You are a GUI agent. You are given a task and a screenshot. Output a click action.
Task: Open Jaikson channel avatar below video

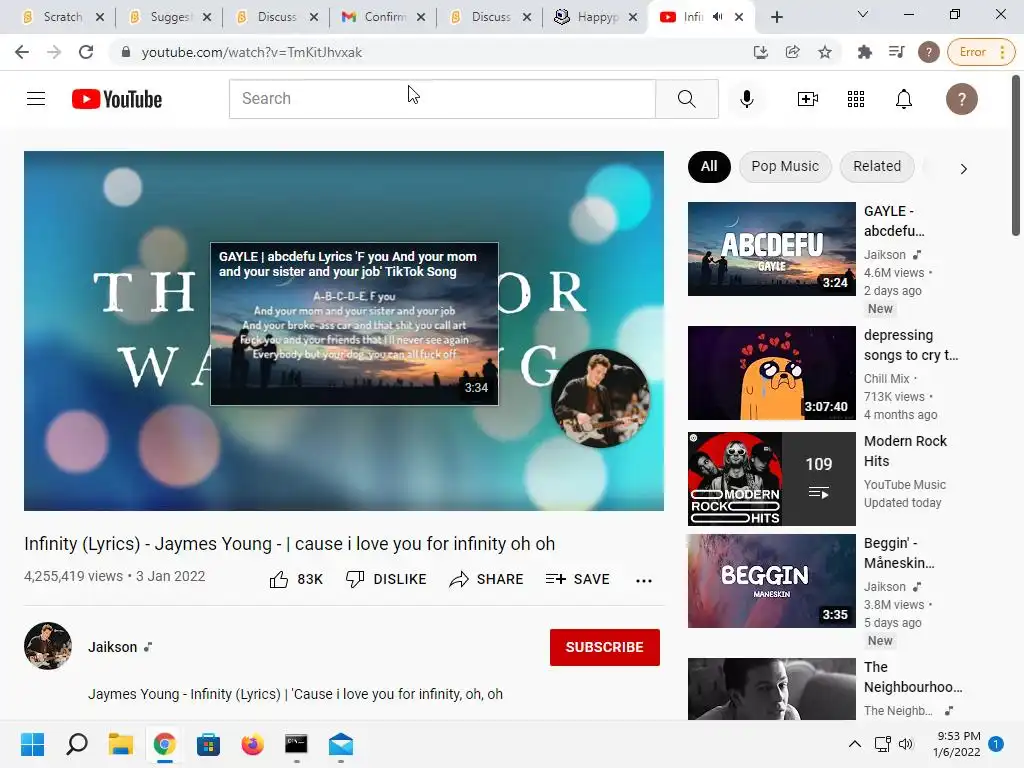click(48, 646)
